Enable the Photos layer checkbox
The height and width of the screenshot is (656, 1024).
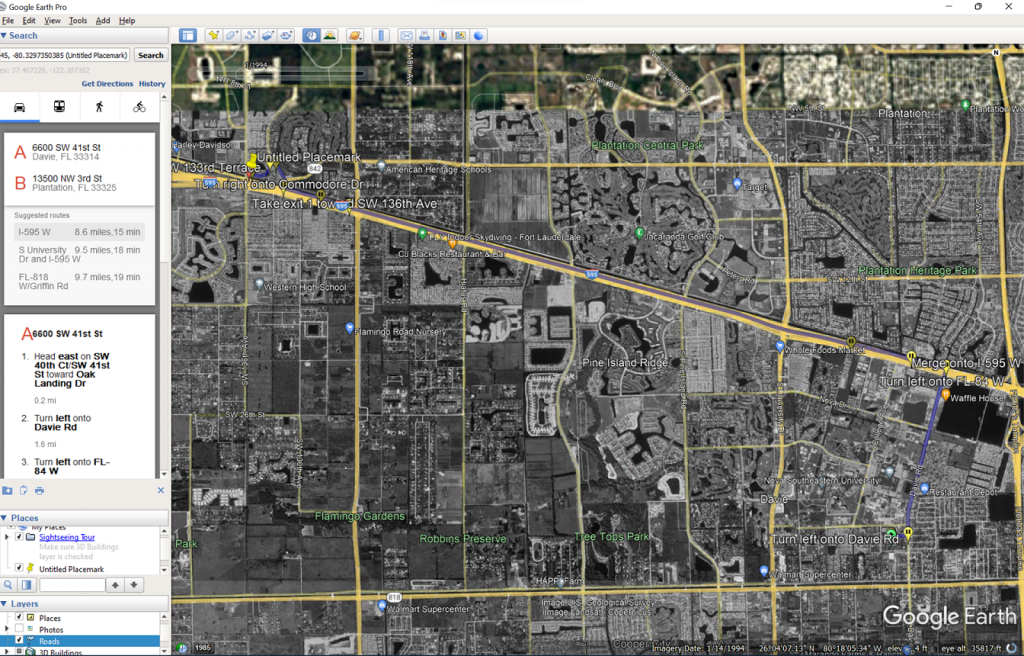pyautogui.click(x=19, y=629)
